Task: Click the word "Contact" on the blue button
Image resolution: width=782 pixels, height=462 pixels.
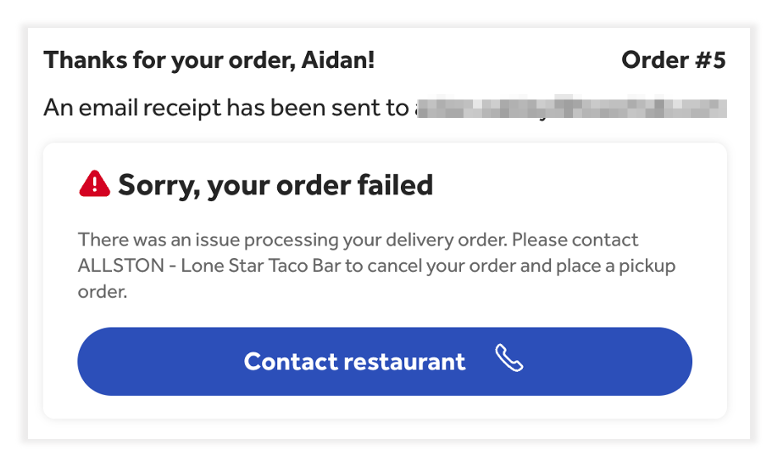Action: (290, 361)
